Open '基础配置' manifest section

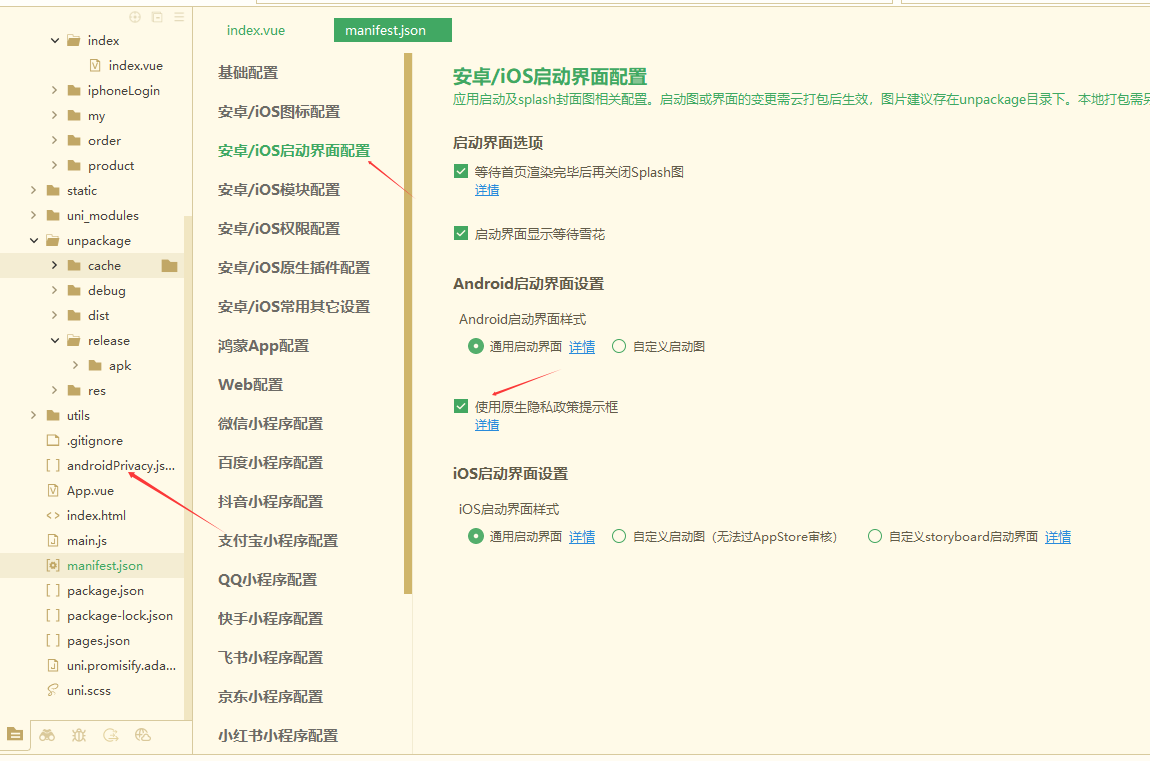pyautogui.click(x=248, y=73)
